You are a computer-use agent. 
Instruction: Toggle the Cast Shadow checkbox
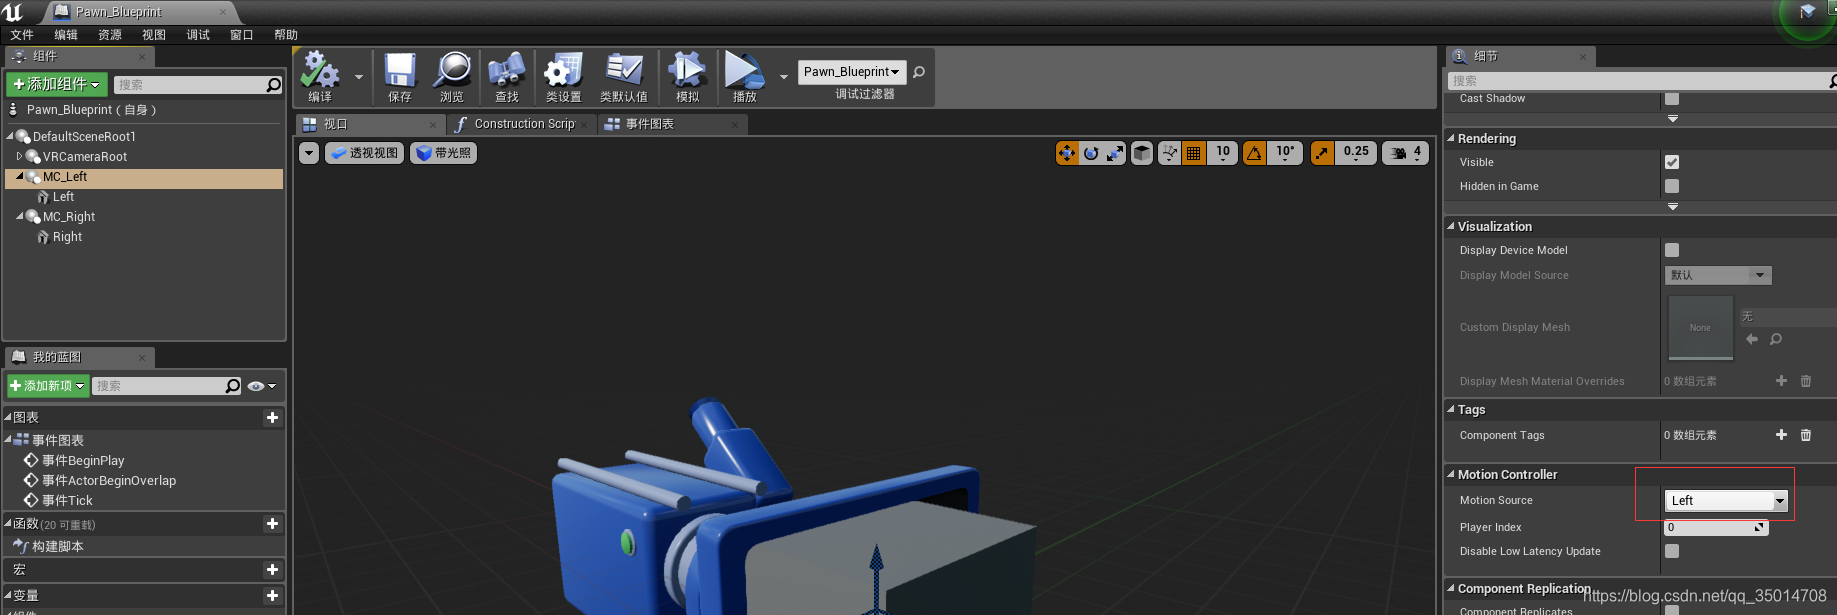1672,98
